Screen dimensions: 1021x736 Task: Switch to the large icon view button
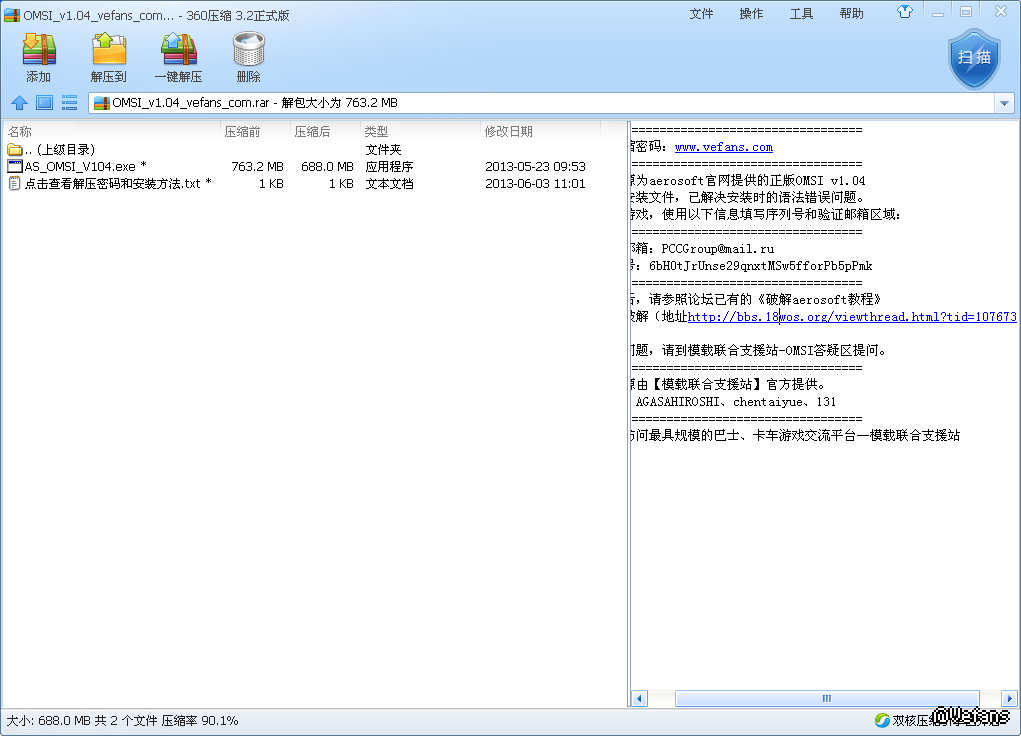coord(44,103)
